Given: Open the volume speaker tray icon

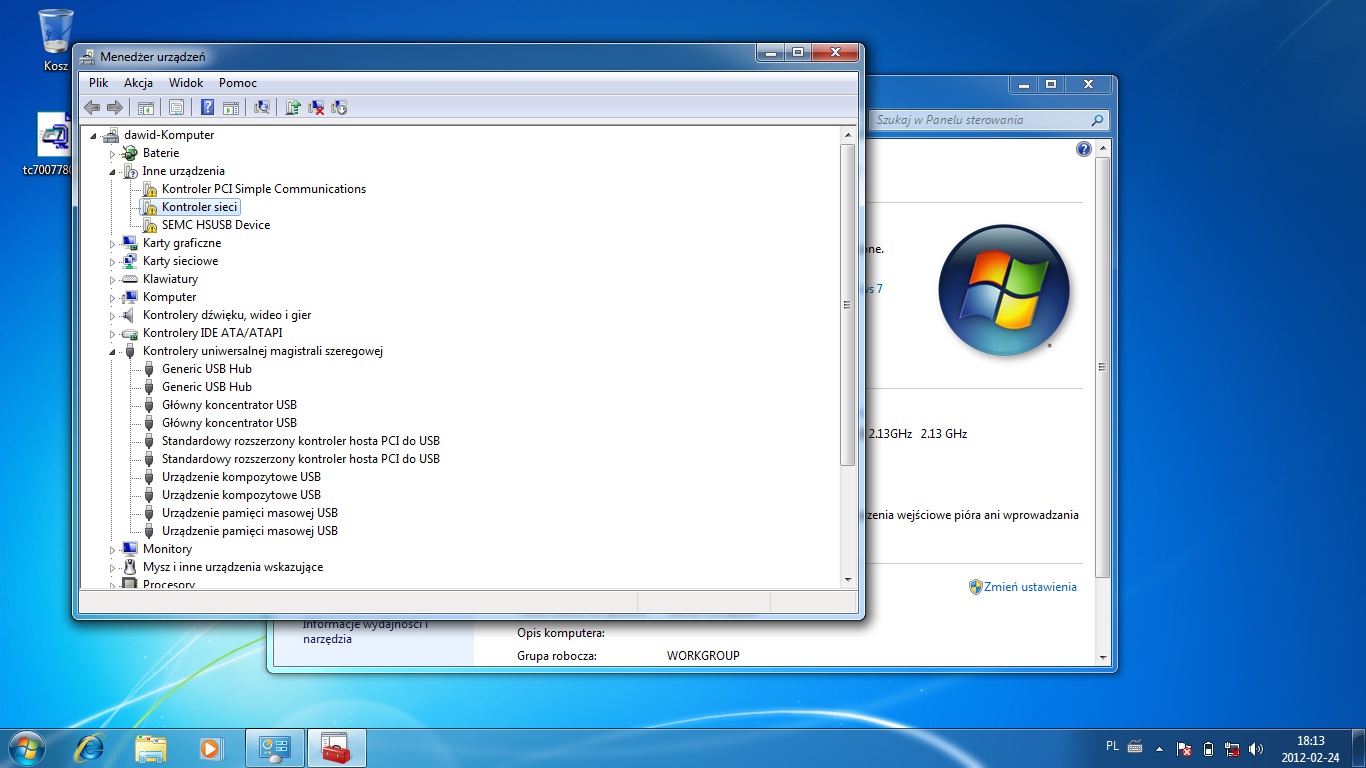Looking at the screenshot, I should (1256, 748).
